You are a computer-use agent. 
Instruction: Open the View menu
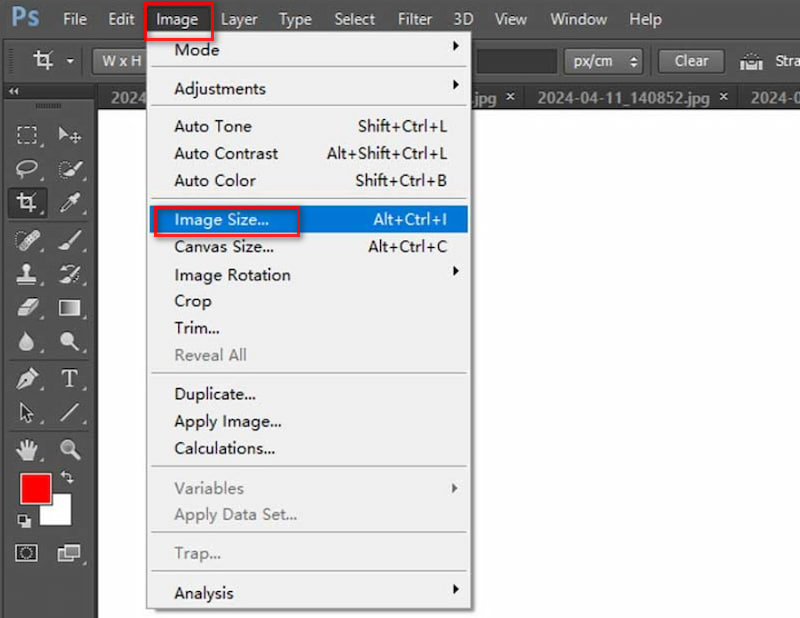pyautogui.click(x=510, y=19)
